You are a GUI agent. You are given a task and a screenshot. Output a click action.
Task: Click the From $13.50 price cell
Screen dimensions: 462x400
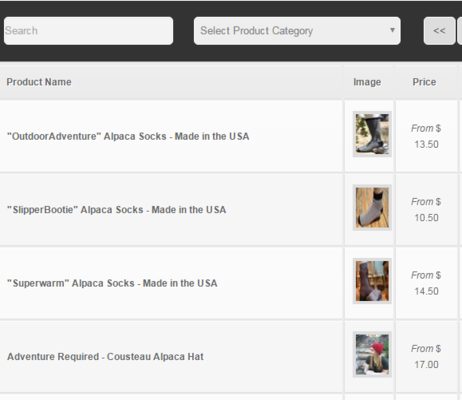(x=426, y=136)
